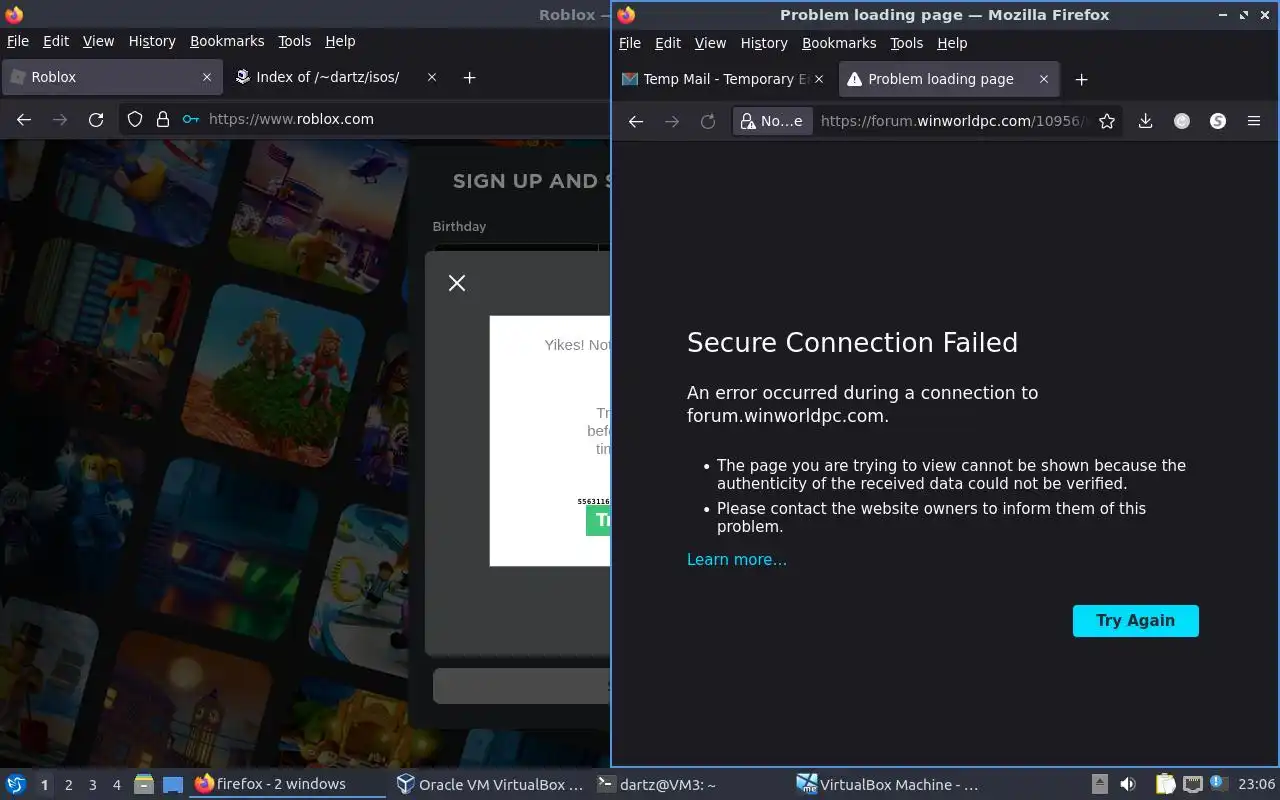Close the Temp Mail tab
Image resolution: width=1280 pixels, height=800 pixels.
(819, 79)
